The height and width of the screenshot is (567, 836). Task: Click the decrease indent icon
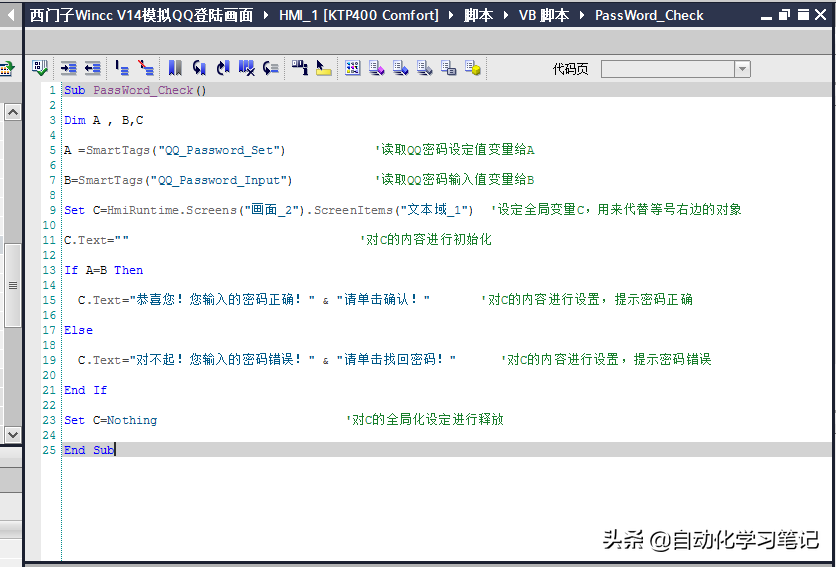click(x=92, y=68)
